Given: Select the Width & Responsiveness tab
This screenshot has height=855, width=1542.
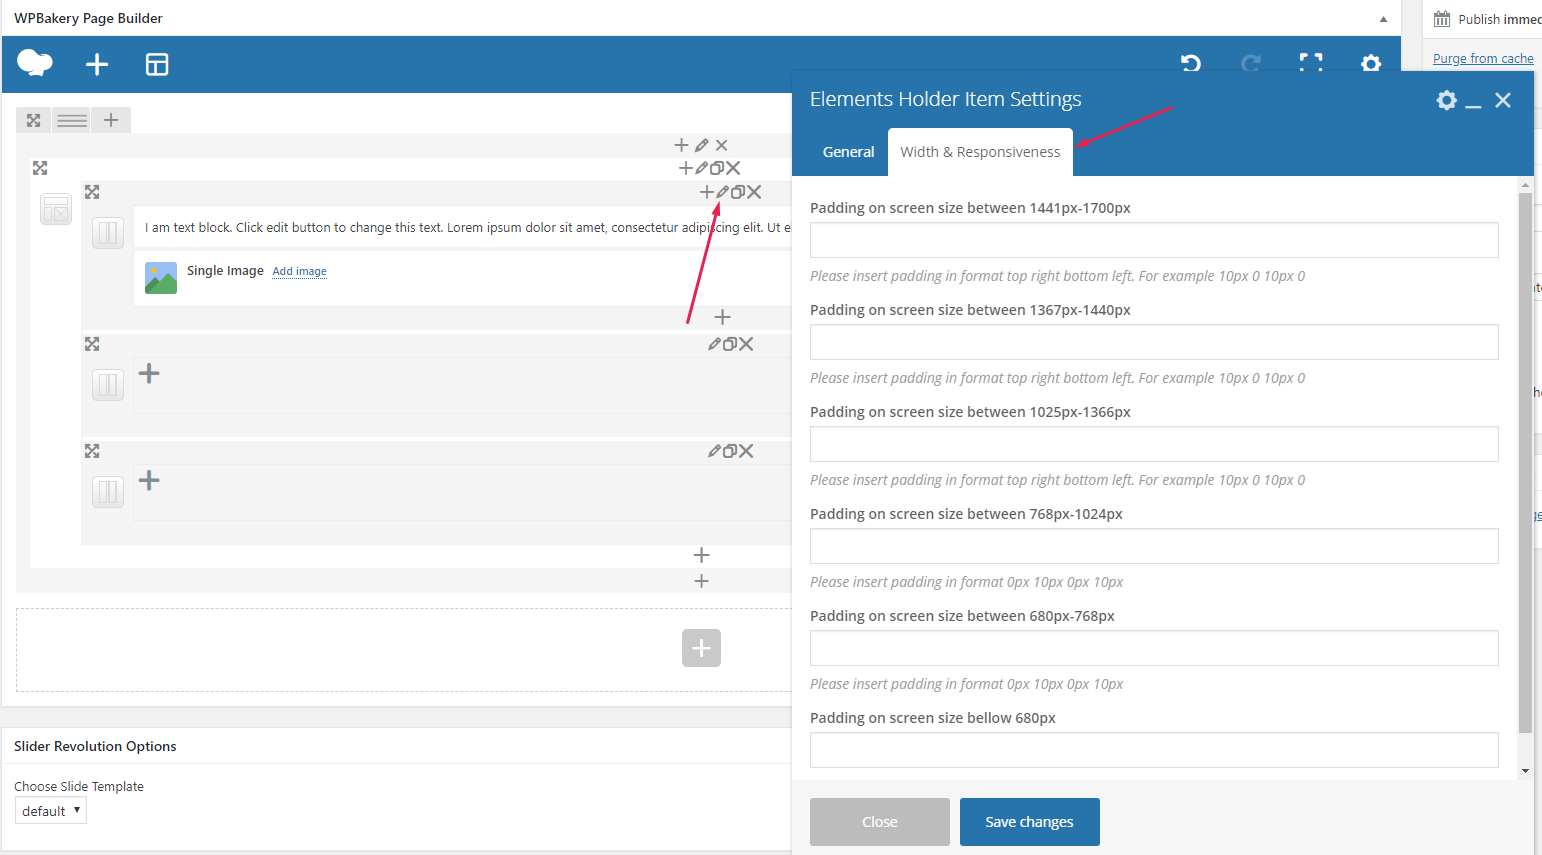Looking at the screenshot, I should (x=980, y=152).
